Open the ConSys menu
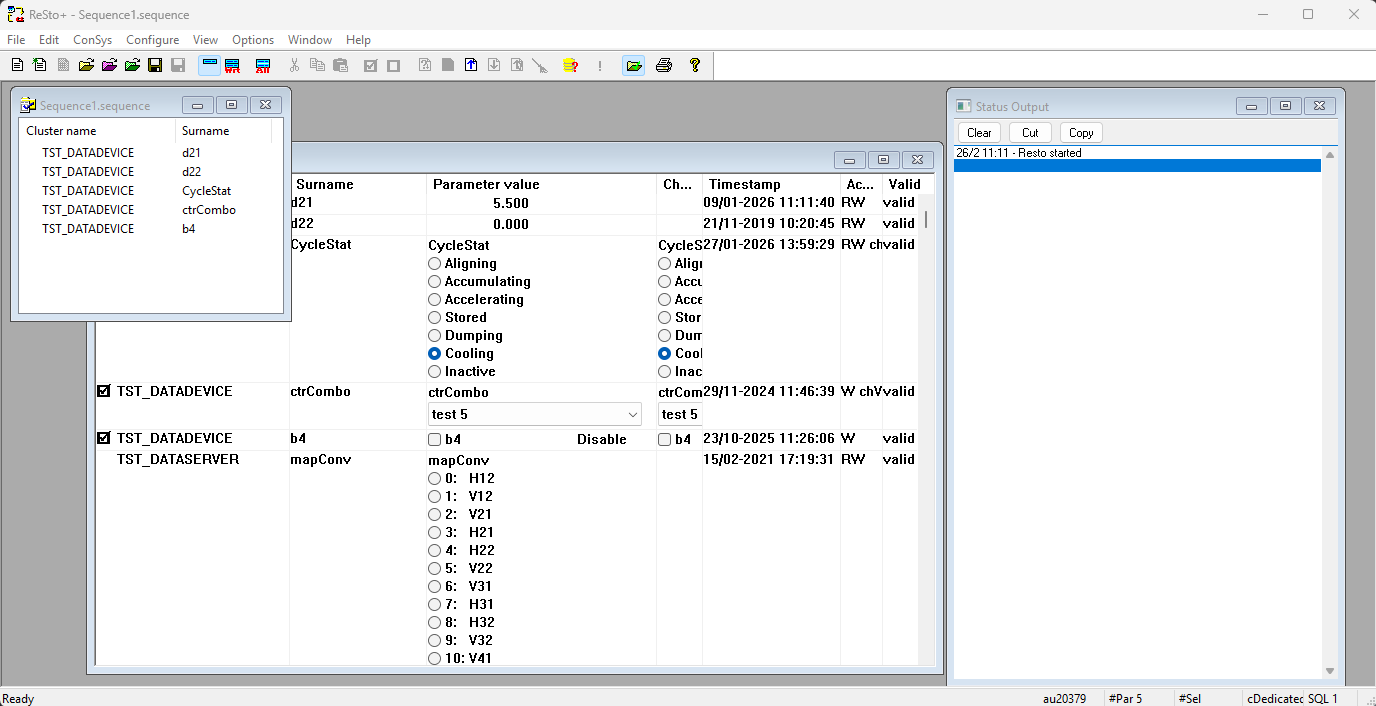Screen dimensions: 1376x706 (92, 40)
